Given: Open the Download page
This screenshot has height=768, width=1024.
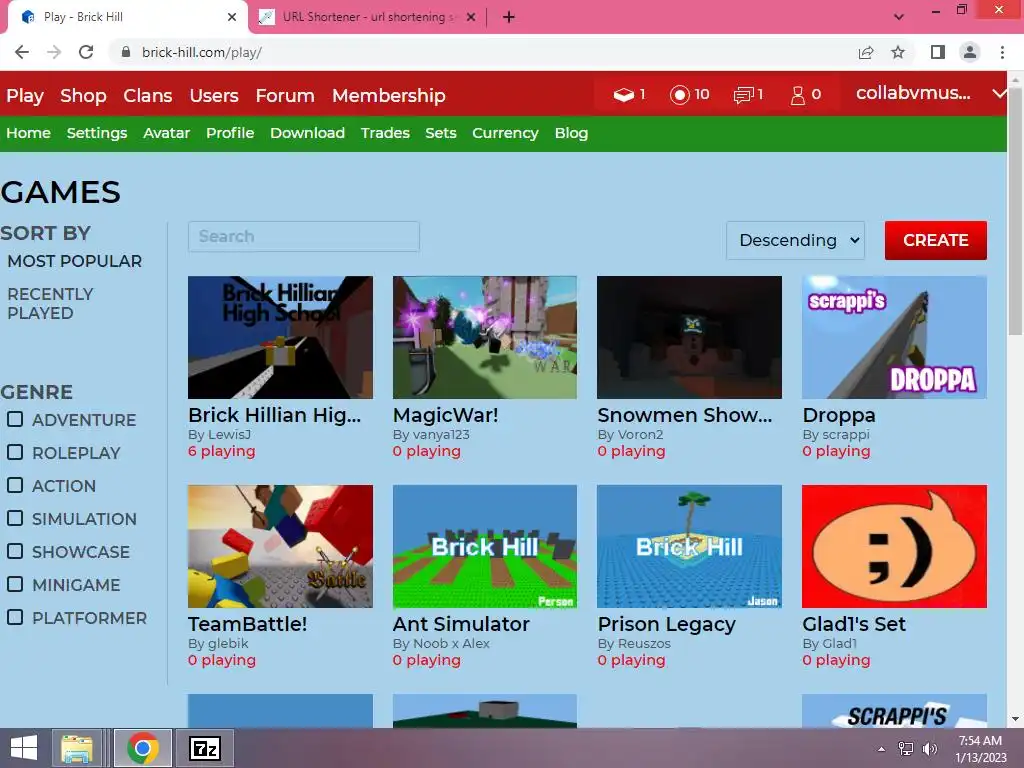Looking at the screenshot, I should (307, 133).
